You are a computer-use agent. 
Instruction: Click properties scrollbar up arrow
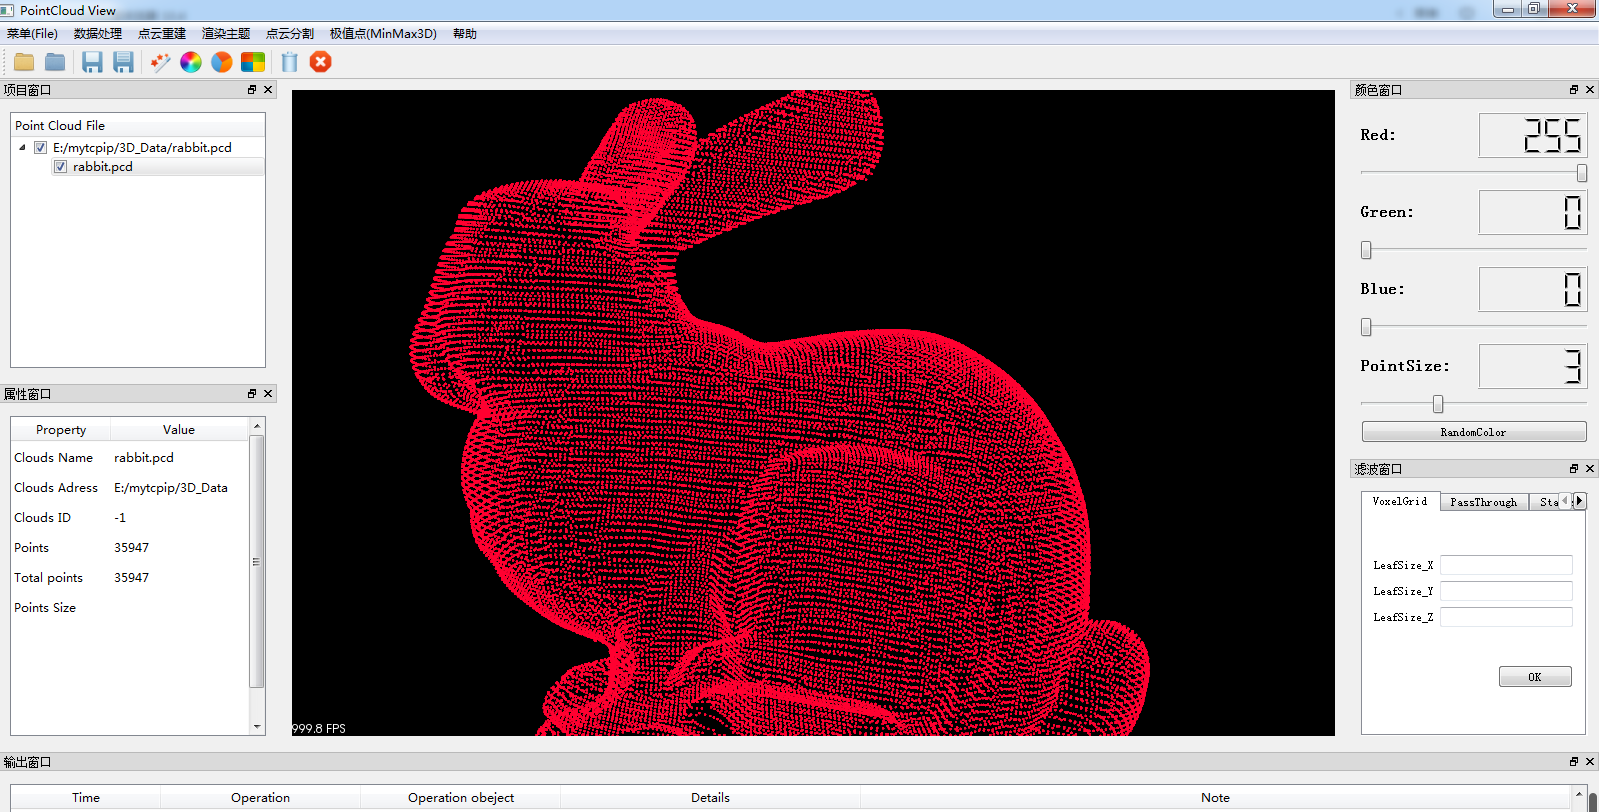click(257, 427)
